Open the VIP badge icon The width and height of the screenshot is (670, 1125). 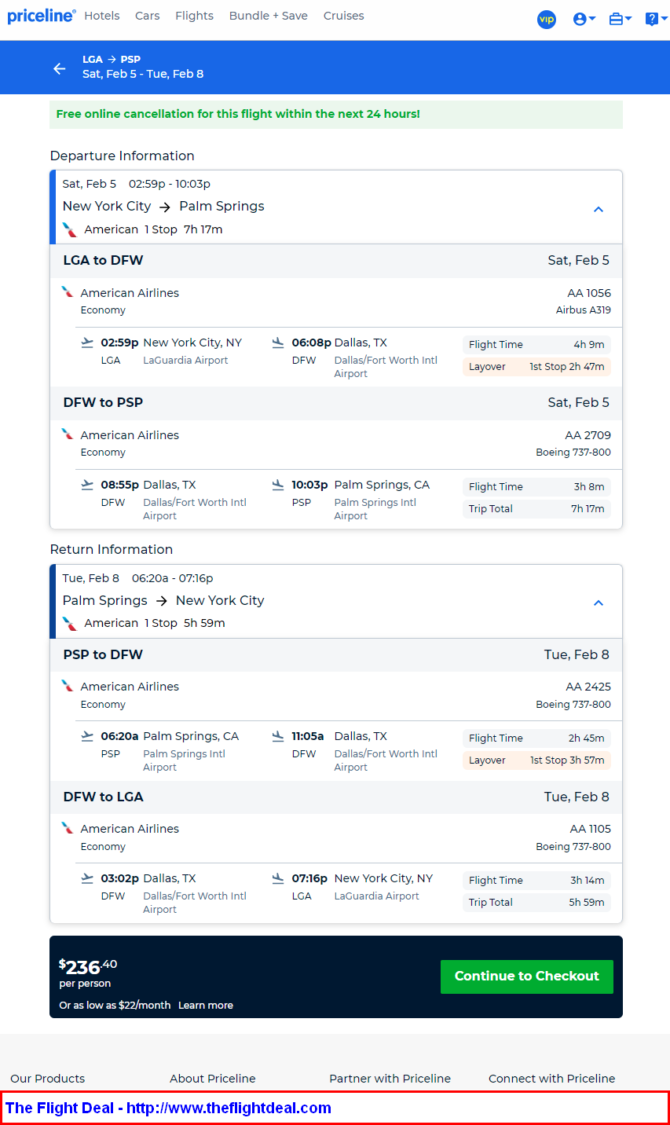point(547,19)
